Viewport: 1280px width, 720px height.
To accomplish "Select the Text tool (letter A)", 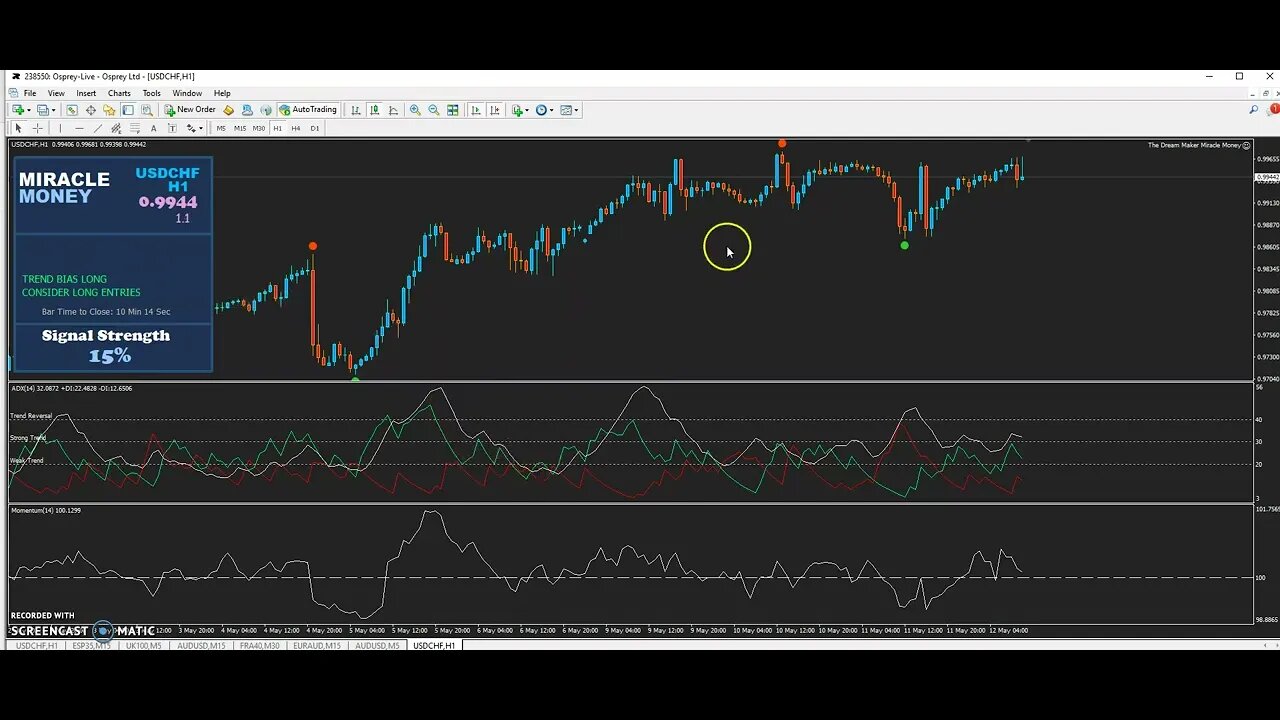I will pyautogui.click(x=153, y=128).
